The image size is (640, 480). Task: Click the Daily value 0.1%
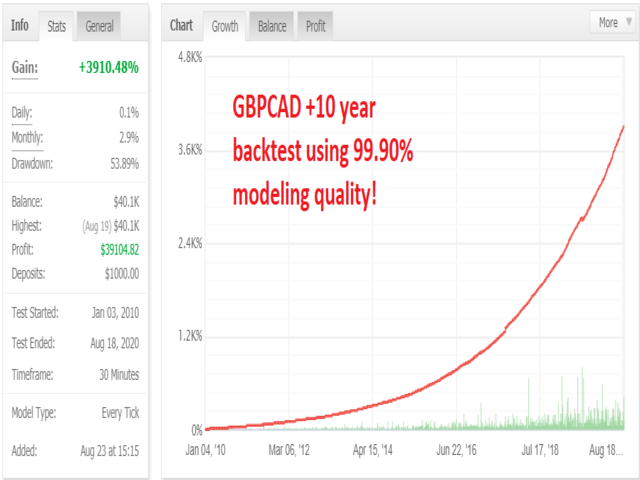pos(129,113)
